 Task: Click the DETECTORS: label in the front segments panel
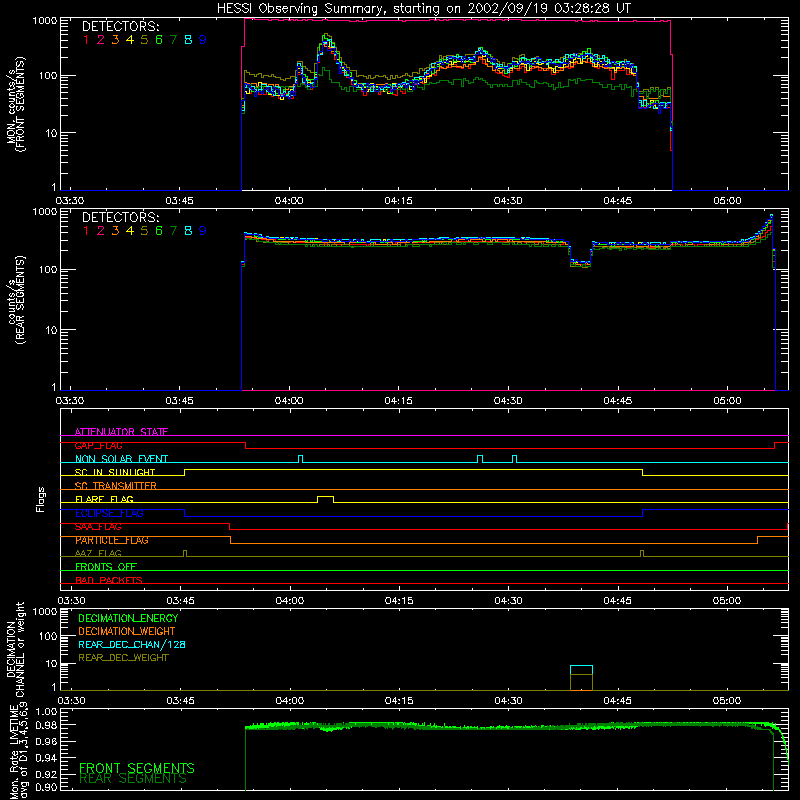120,27
